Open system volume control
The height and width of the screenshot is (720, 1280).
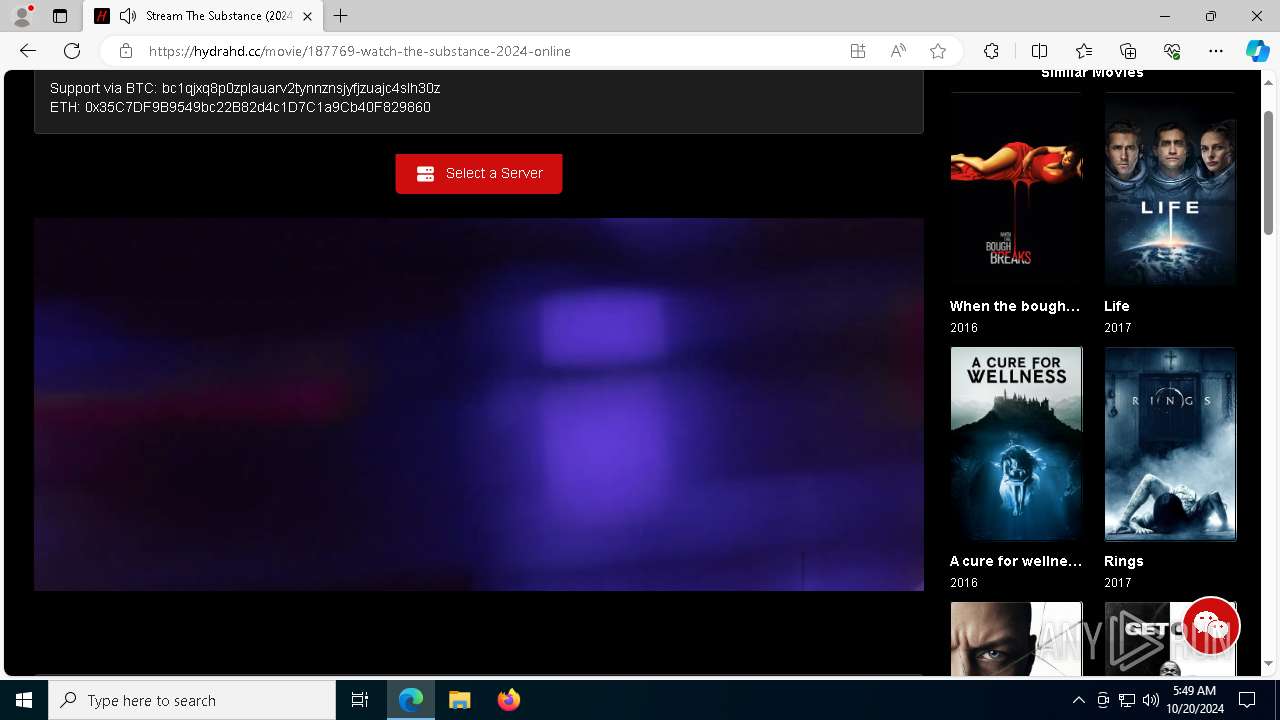(x=1151, y=700)
